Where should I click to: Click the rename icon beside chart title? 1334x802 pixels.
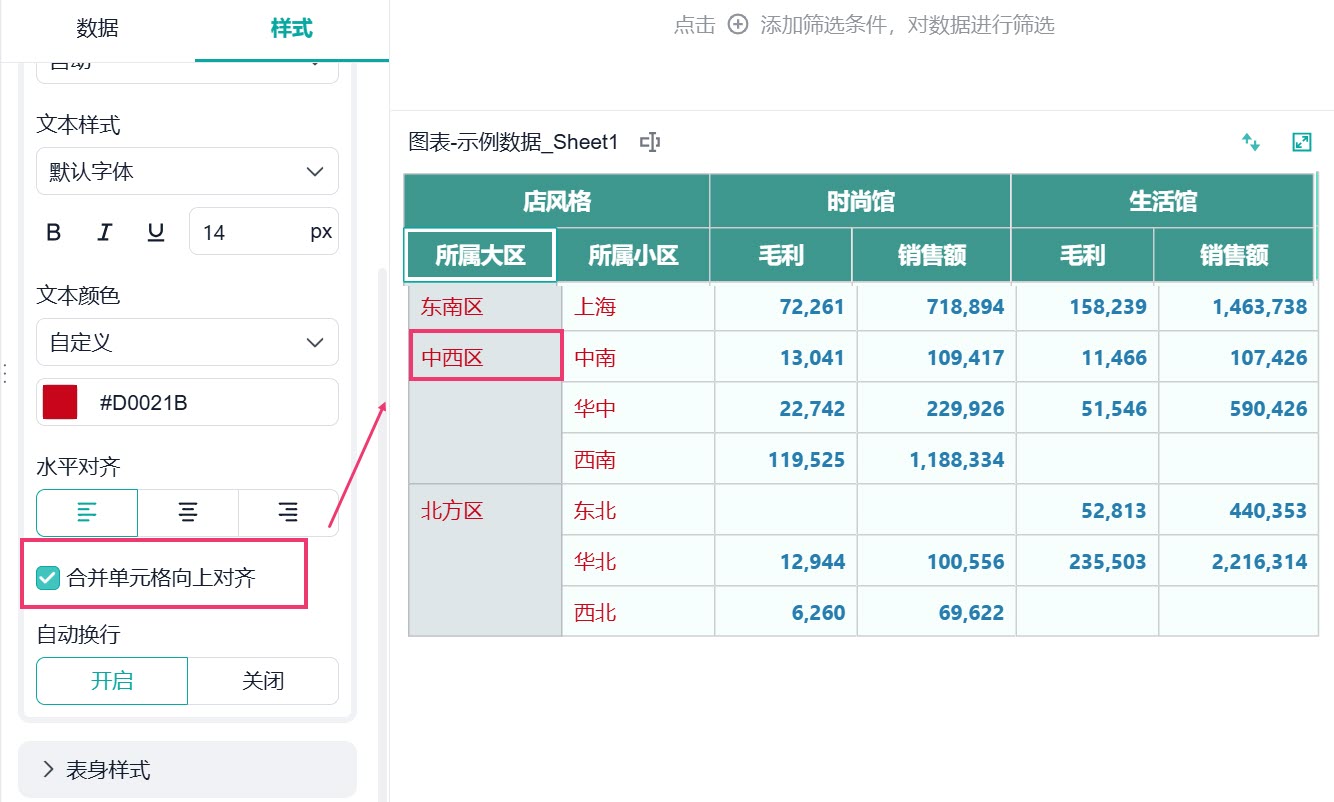pyautogui.click(x=650, y=142)
